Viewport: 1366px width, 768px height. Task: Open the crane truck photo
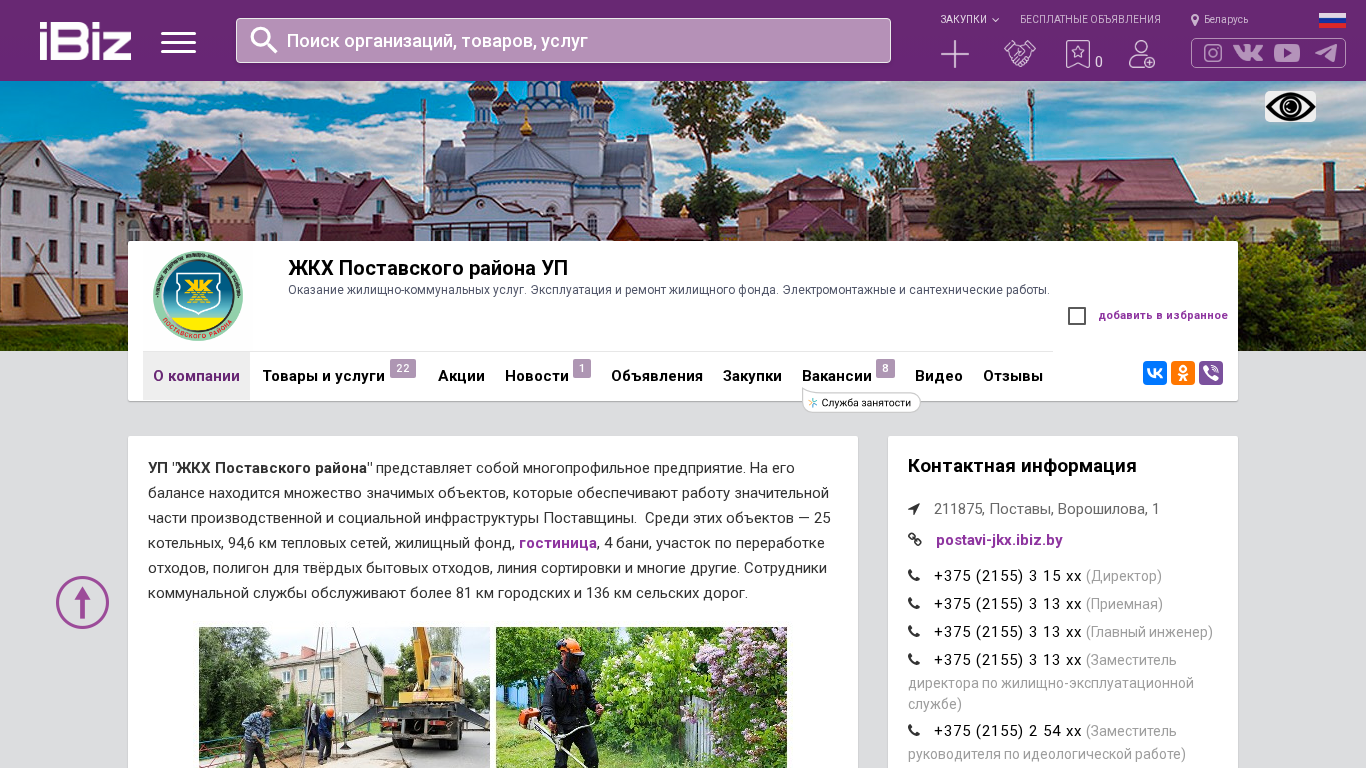click(344, 697)
